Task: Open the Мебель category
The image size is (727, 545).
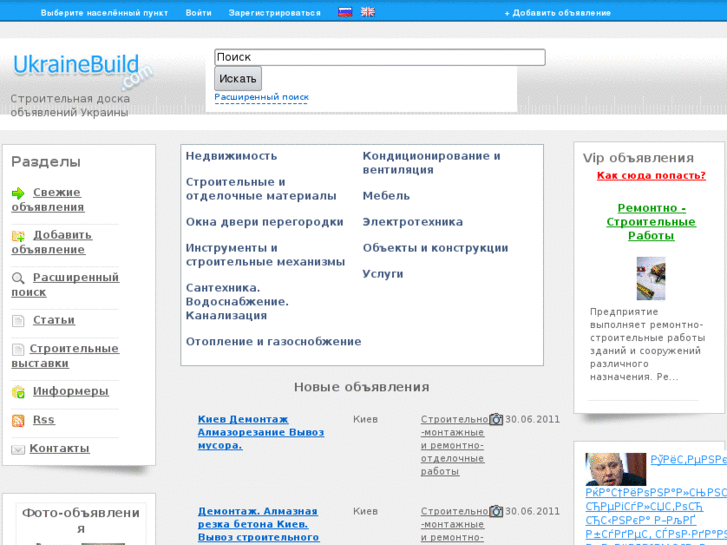Action: tap(386, 196)
